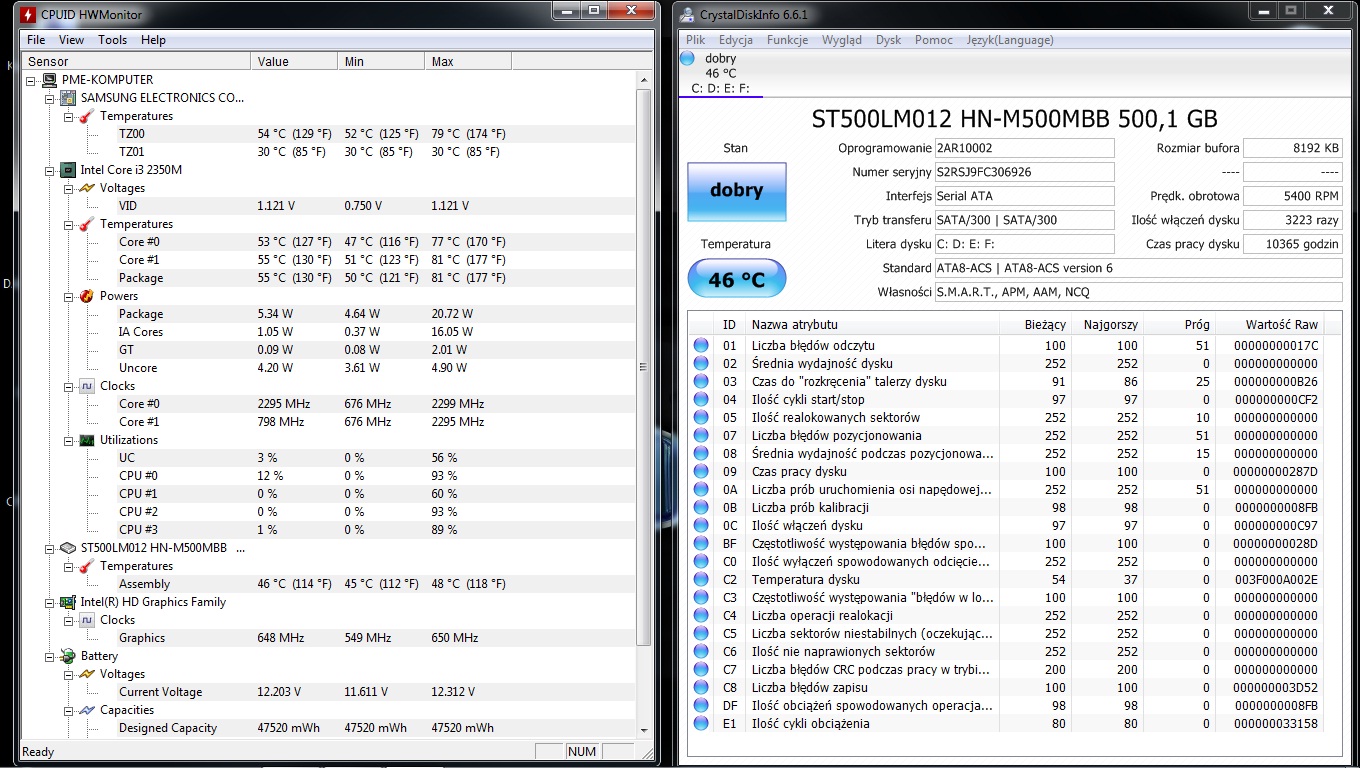The width and height of the screenshot is (1360, 770).
Task: Click the disk health circle above drive letters
Action: click(687, 58)
